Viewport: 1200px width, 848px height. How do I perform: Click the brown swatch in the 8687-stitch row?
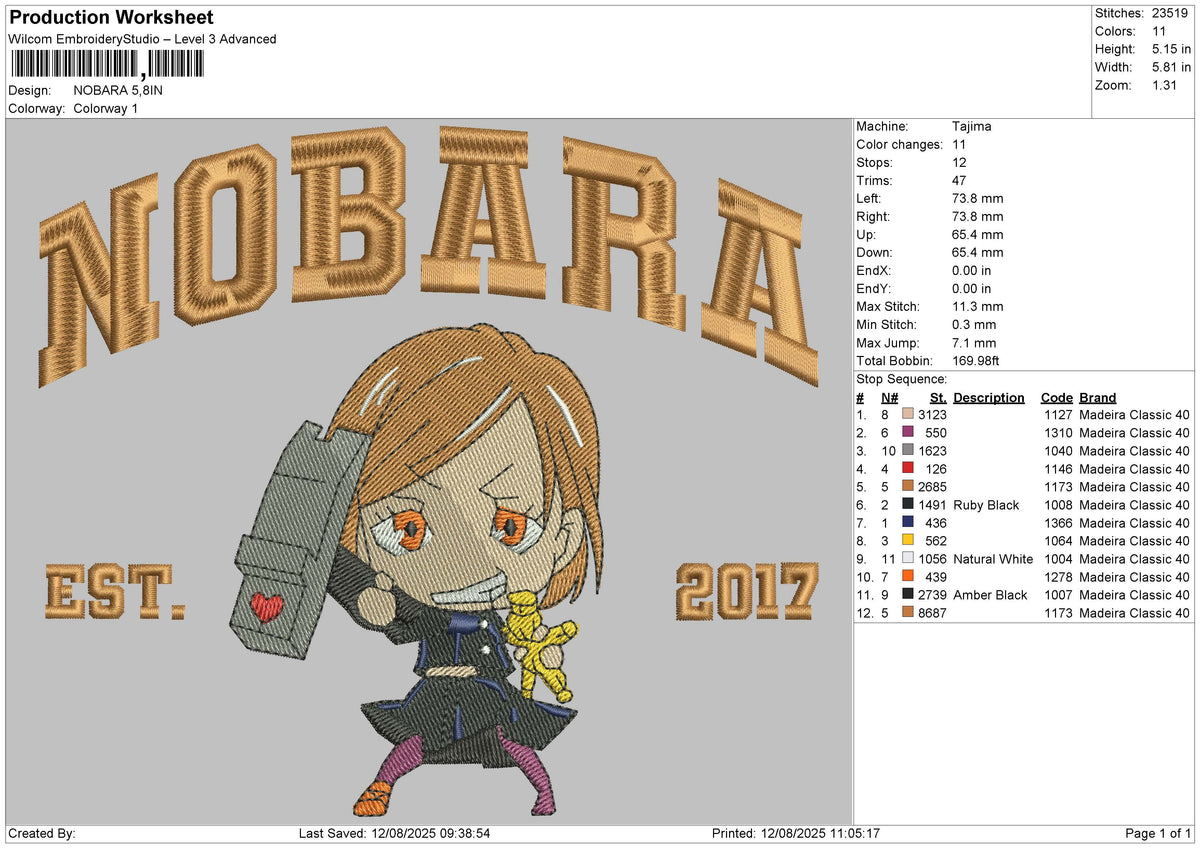pyautogui.click(x=907, y=612)
